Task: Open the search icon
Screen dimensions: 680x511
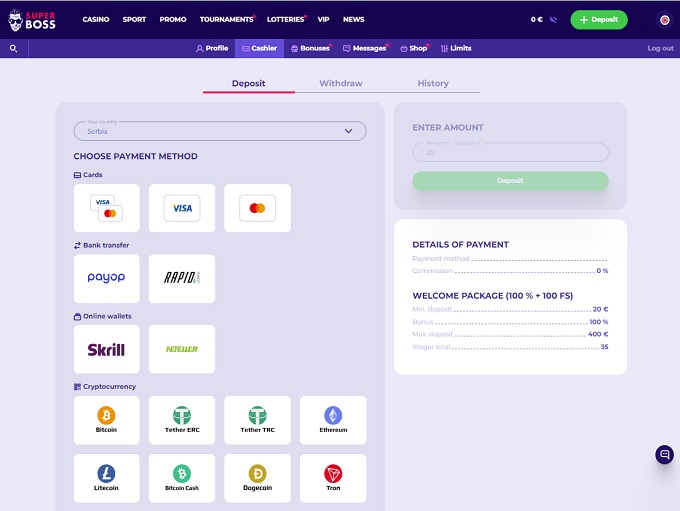Action: (x=13, y=48)
